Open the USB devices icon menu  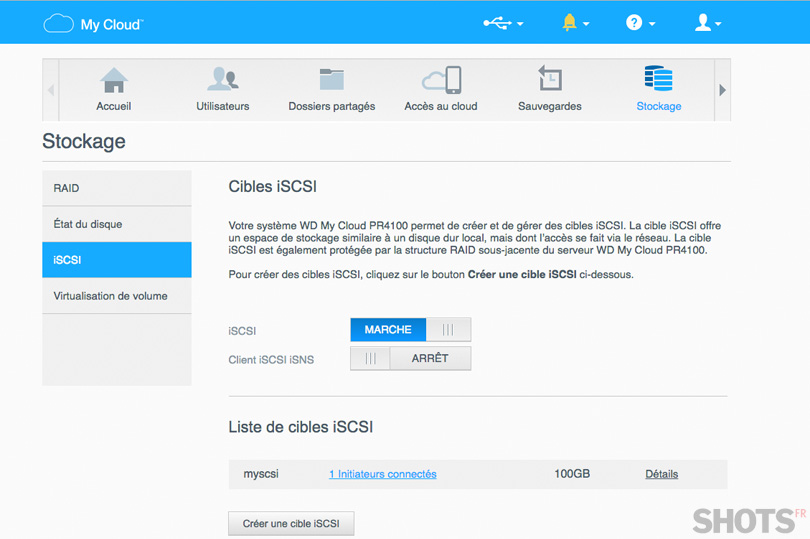tap(497, 23)
